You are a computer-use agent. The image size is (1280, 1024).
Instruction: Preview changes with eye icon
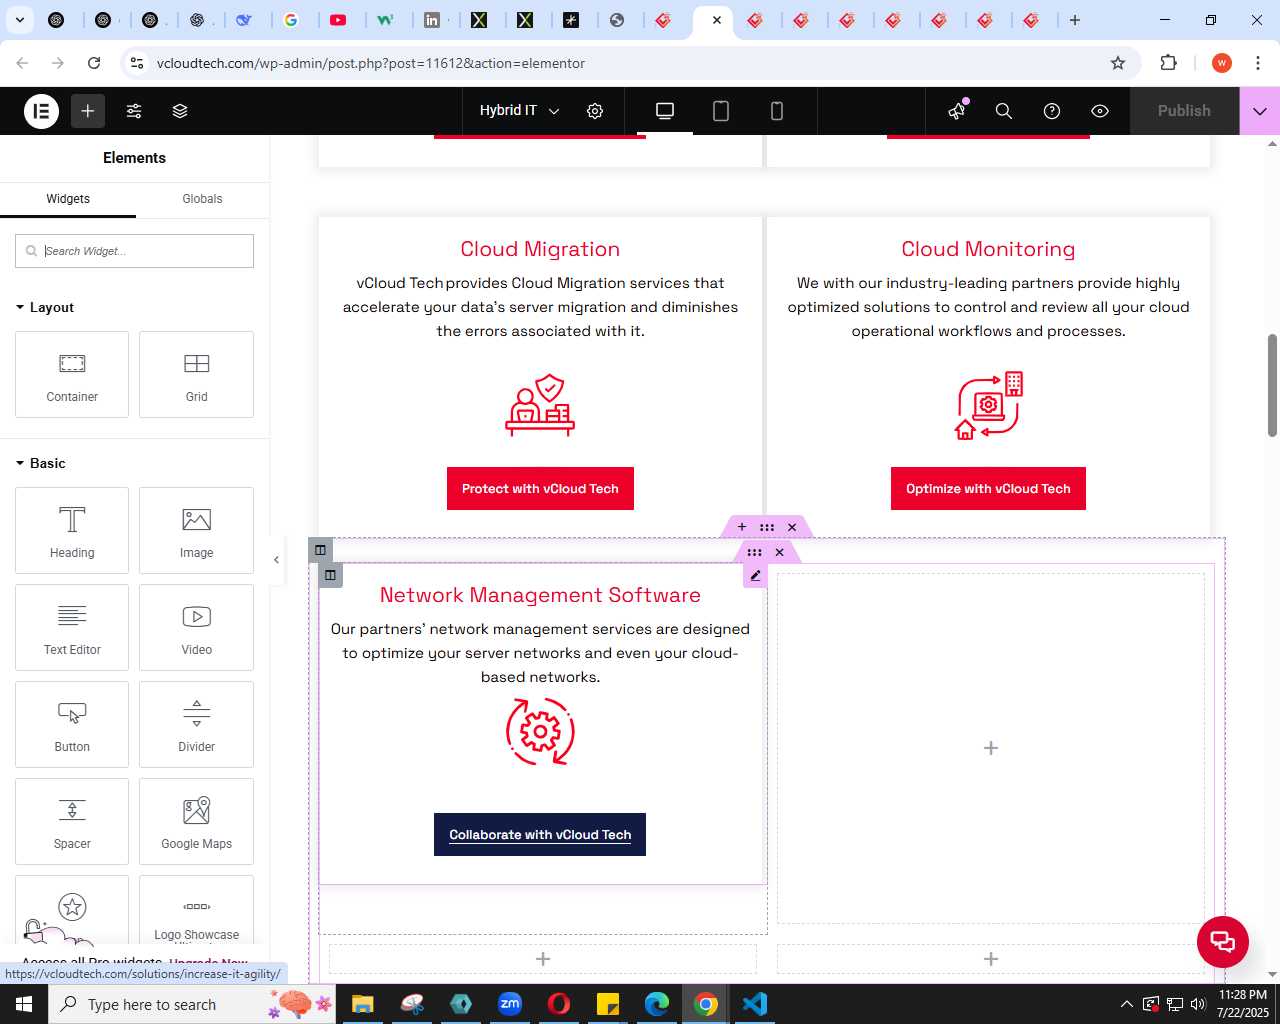(1100, 111)
